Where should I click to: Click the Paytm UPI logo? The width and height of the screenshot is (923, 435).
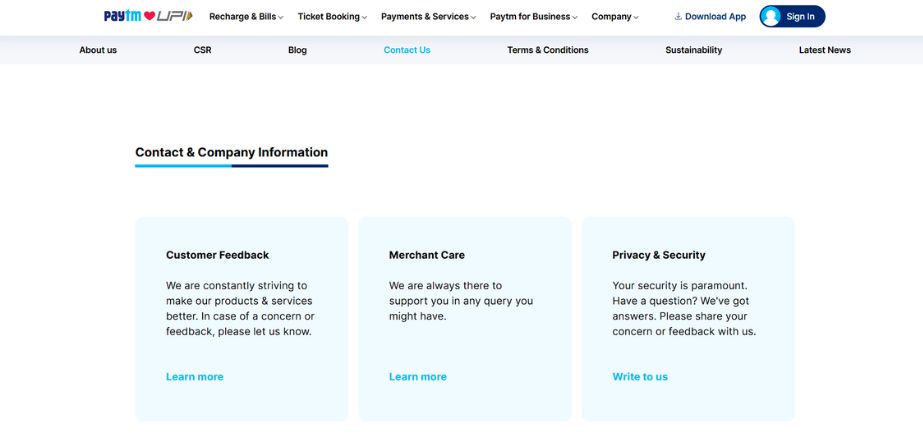148,16
